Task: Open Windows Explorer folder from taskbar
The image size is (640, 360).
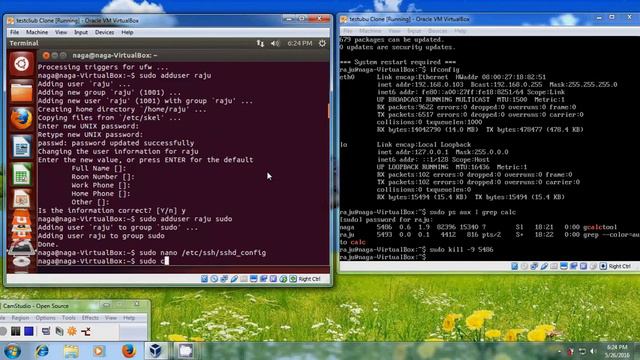Action: point(71,351)
